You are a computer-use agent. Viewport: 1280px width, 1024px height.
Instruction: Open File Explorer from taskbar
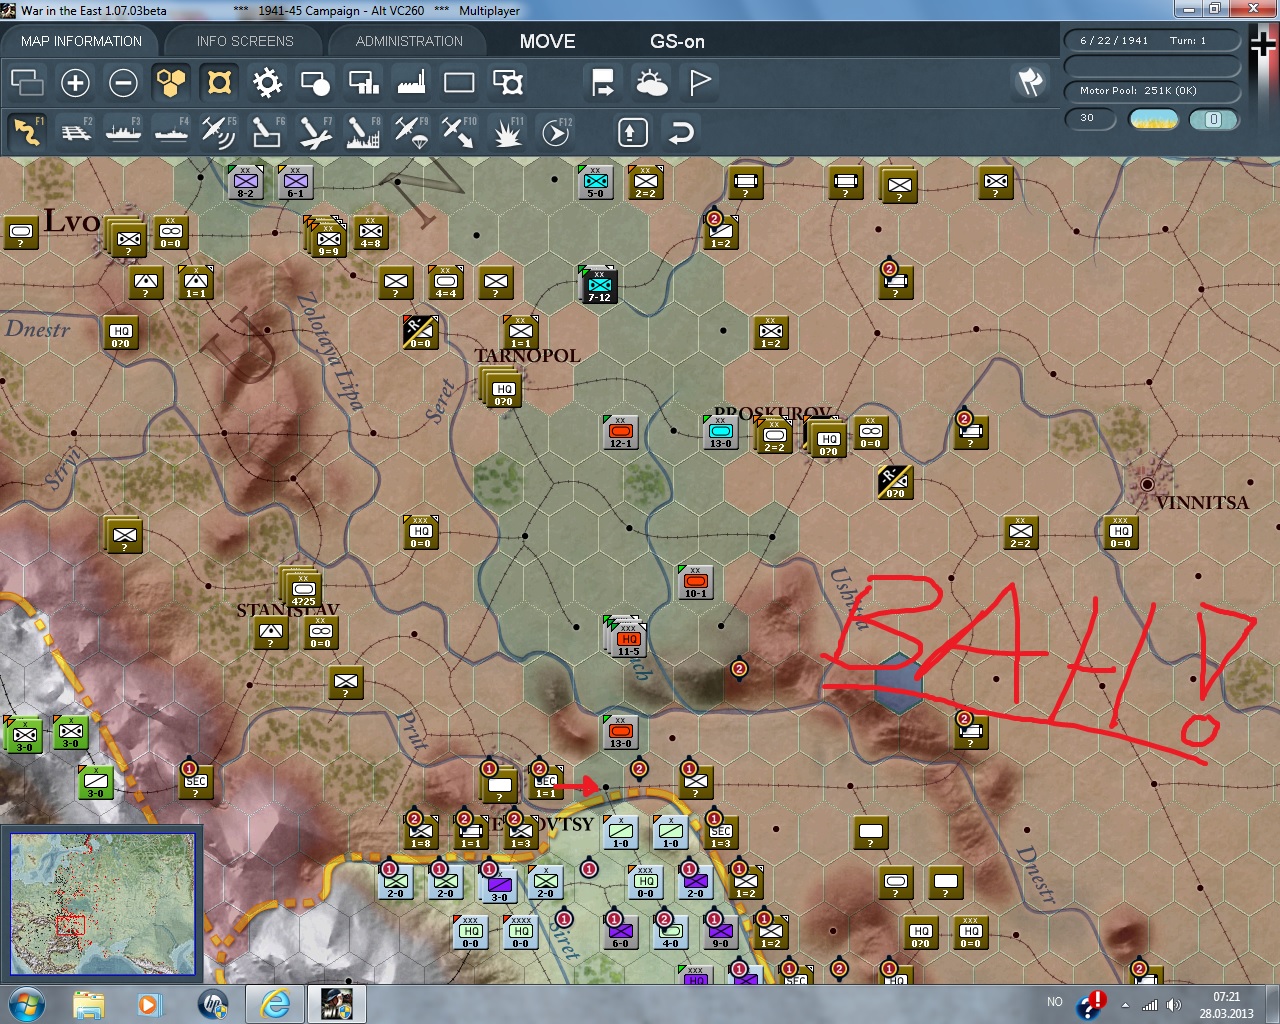(x=89, y=1004)
